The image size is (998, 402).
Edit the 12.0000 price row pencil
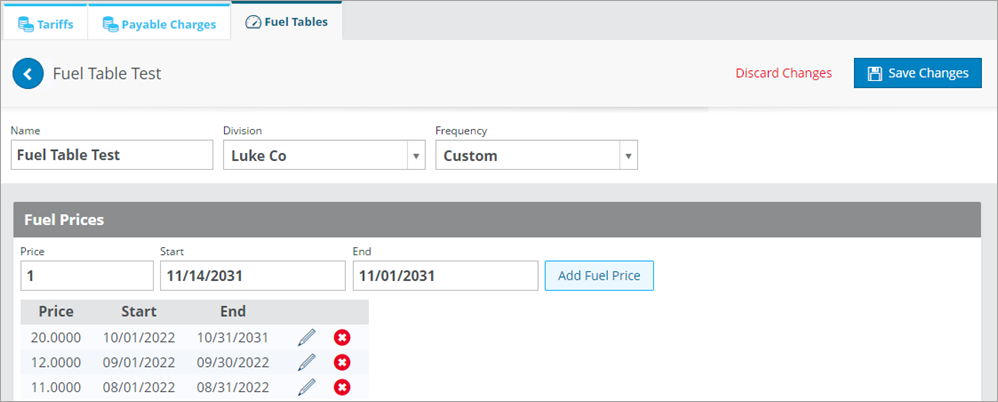(307, 363)
